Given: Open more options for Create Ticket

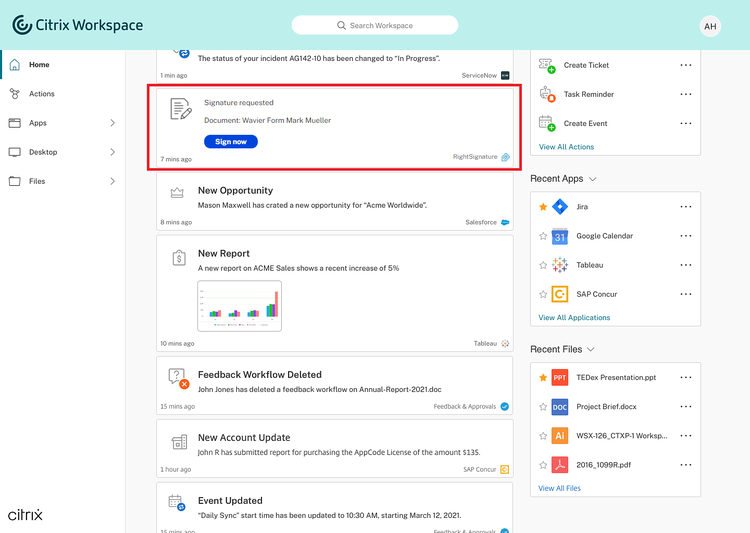Looking at the screenshot, I should [x=686, y=65].
